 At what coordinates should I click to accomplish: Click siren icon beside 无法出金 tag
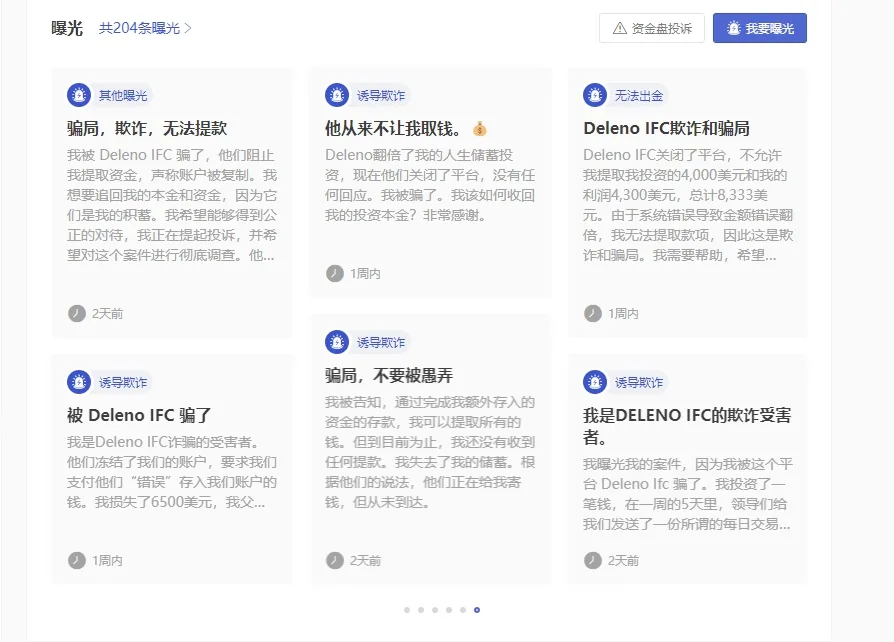pos(595,95)
